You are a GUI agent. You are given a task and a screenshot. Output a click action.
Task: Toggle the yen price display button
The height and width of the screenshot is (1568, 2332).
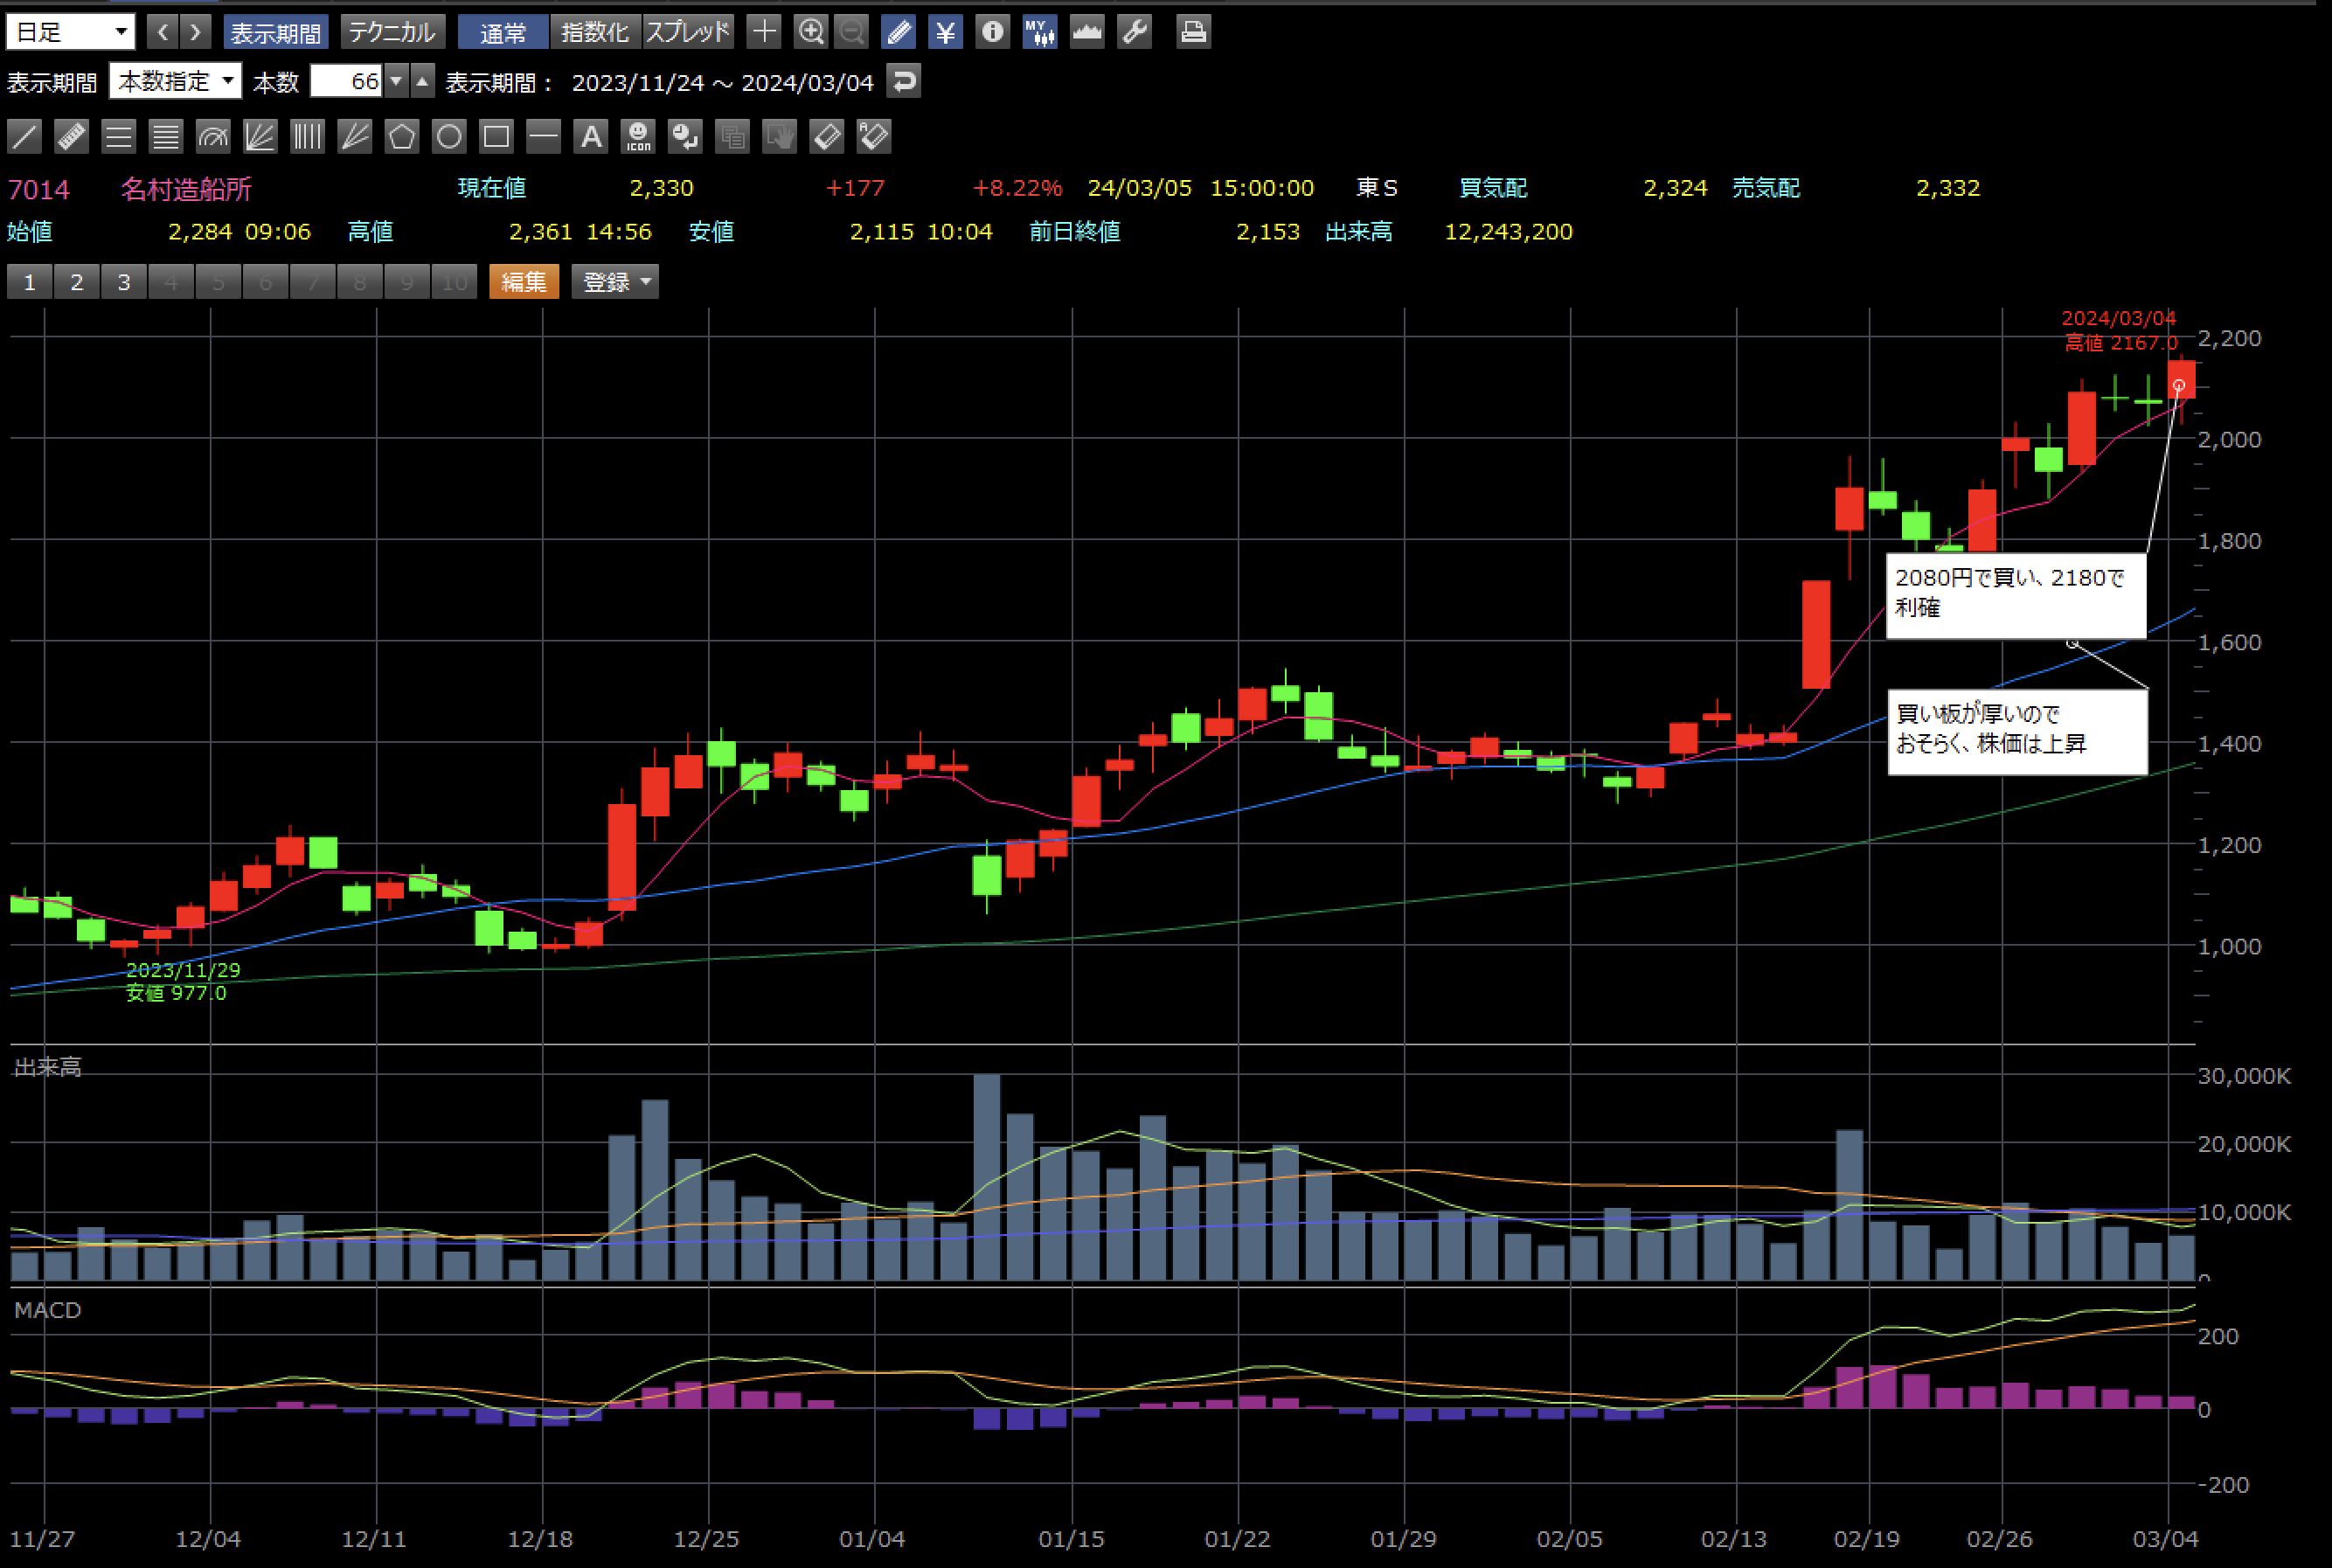pos(945,32)
